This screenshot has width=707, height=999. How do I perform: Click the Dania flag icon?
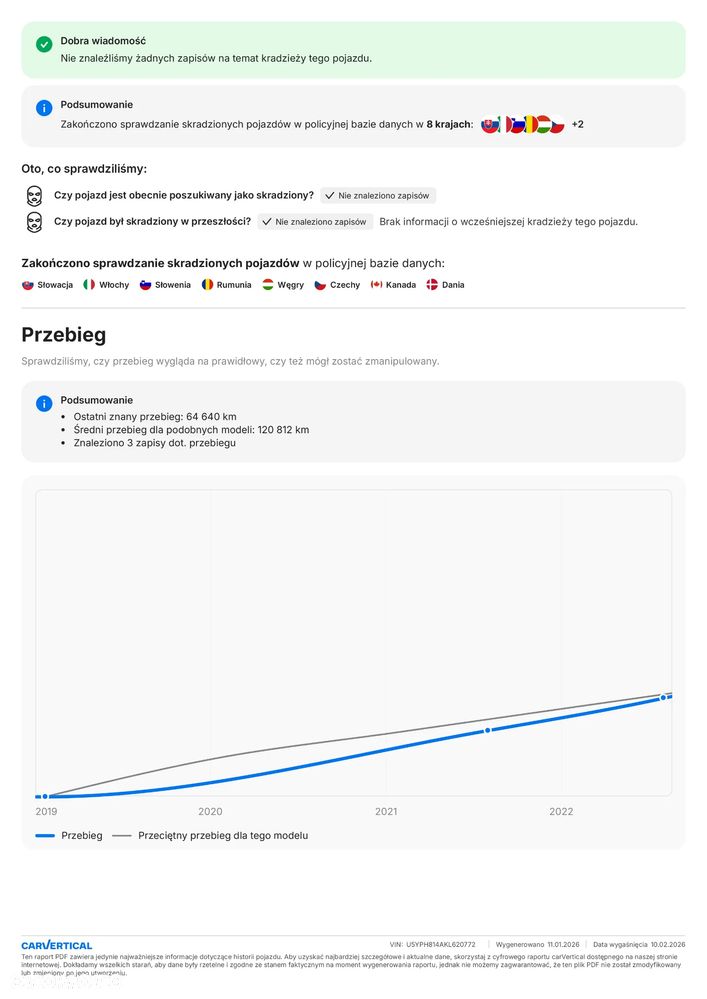tap(432, 285)
